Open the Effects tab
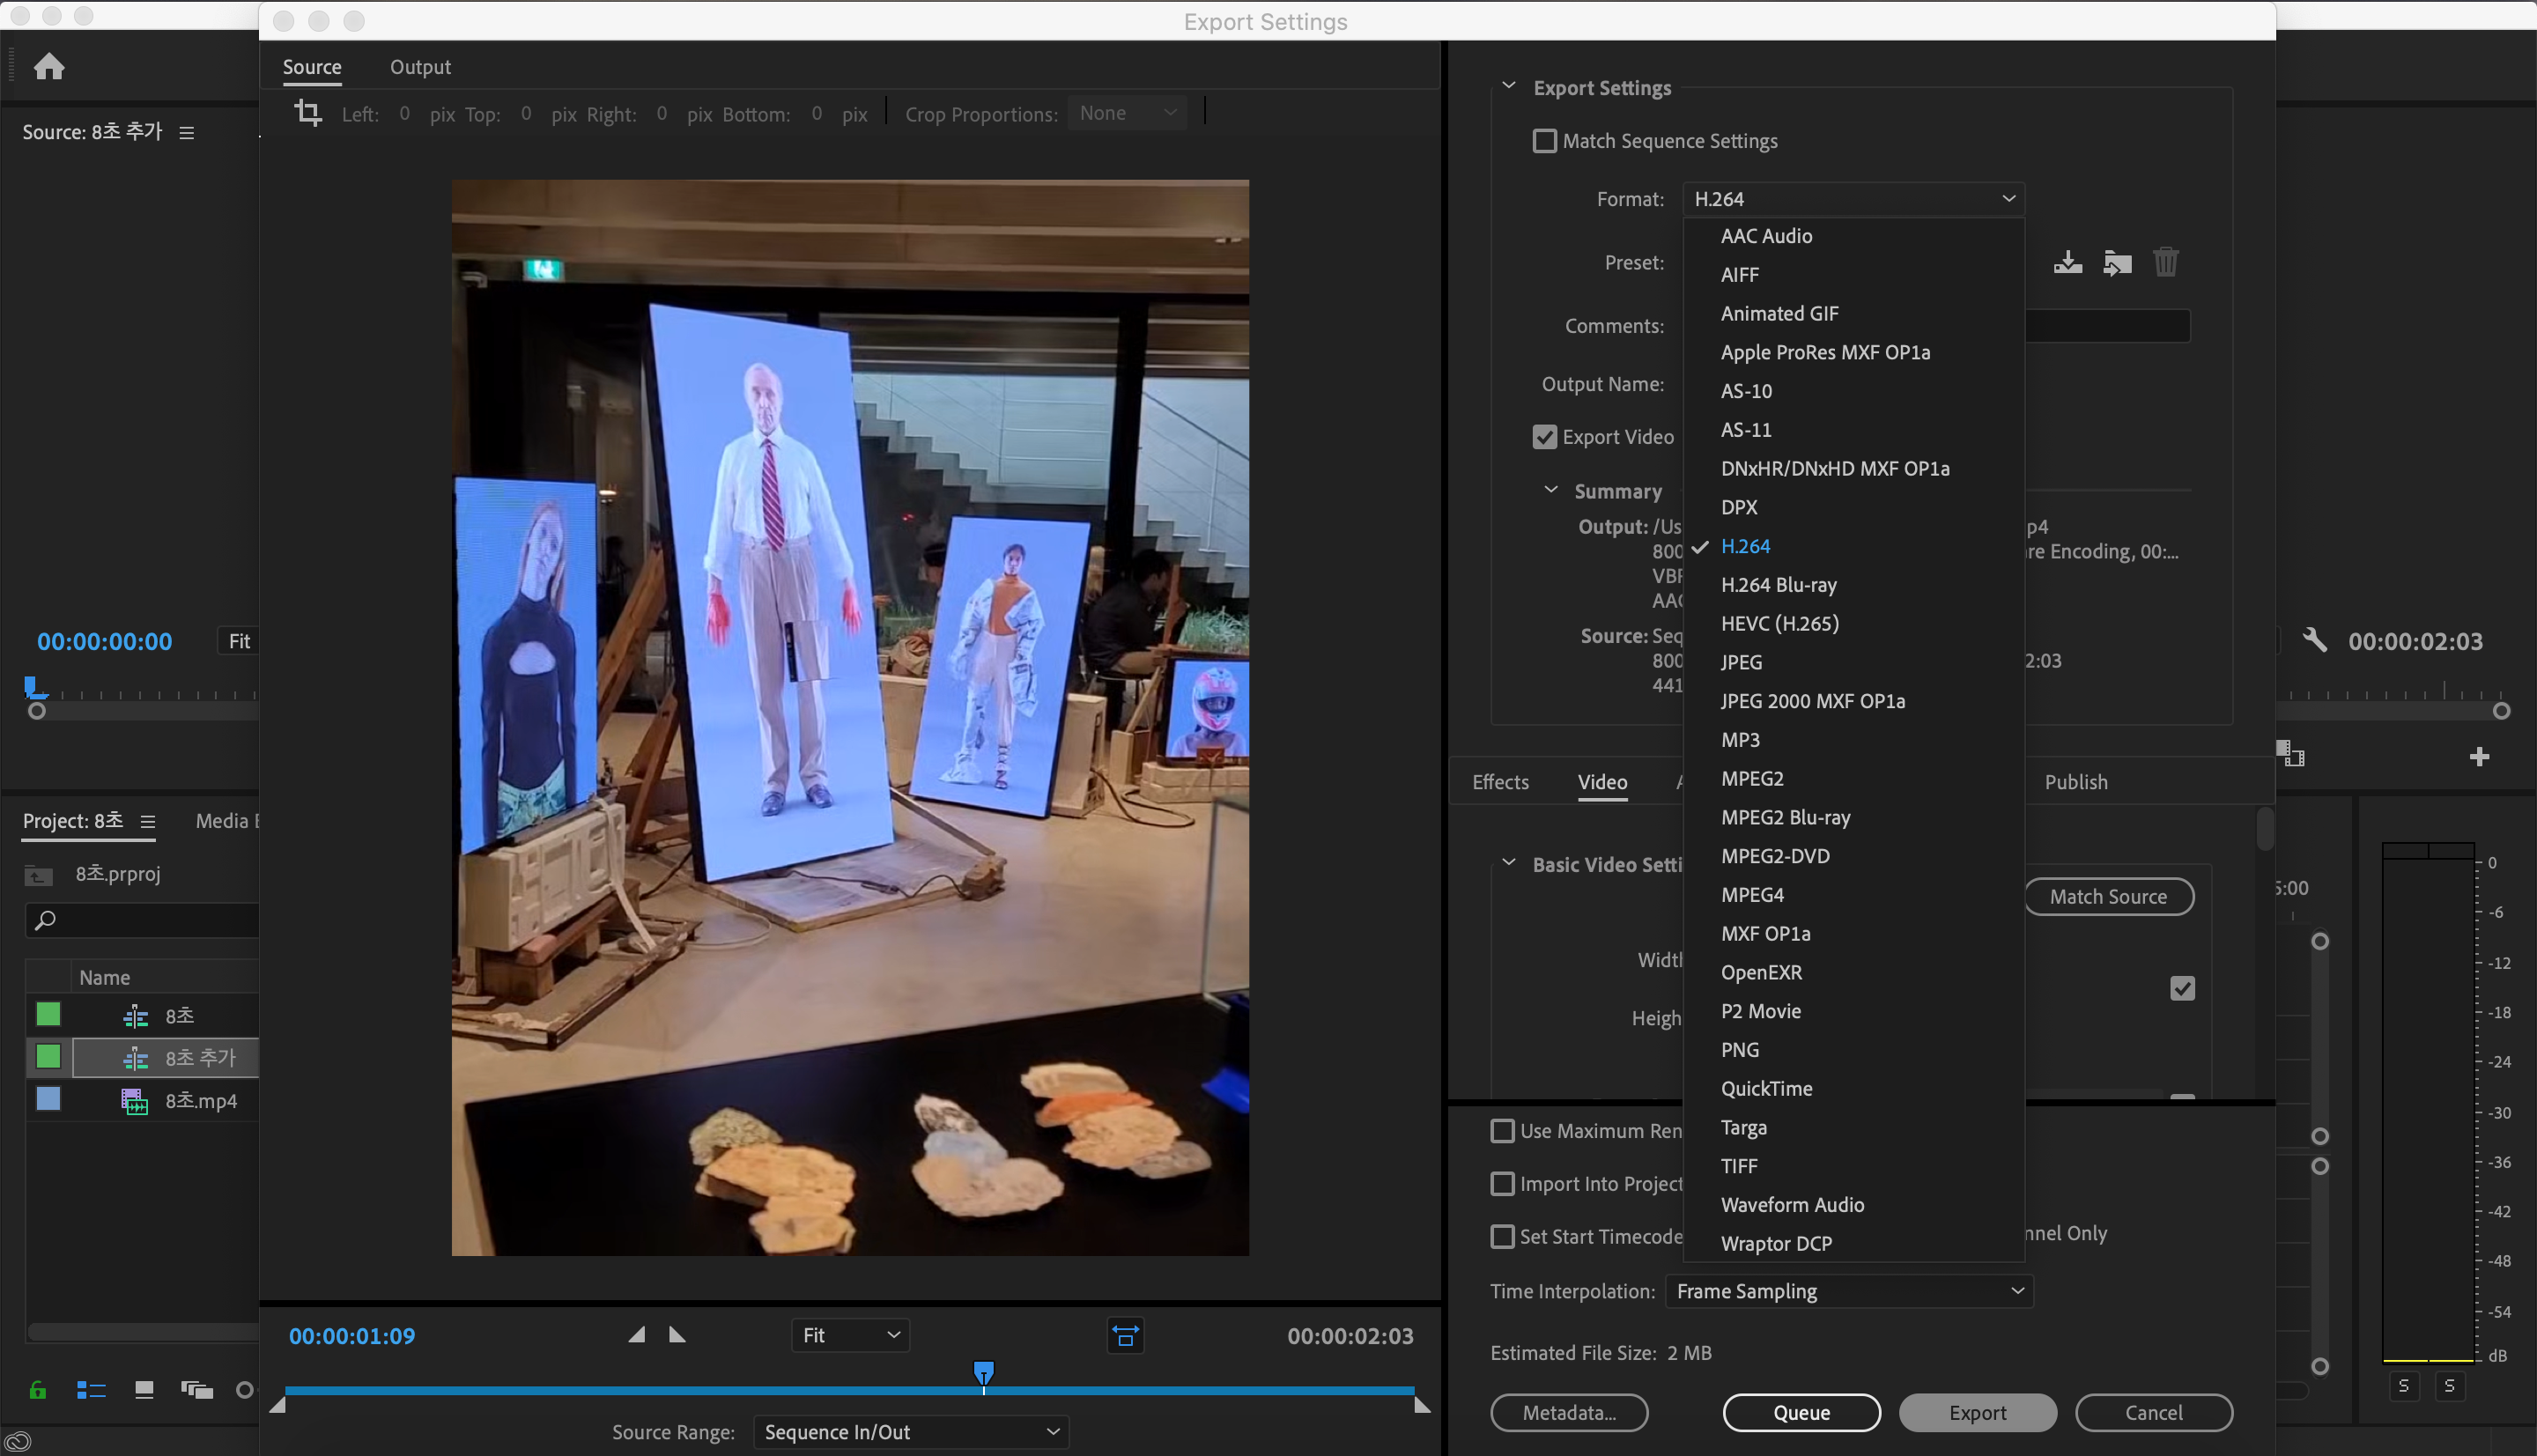This screenshot has height=1456, width=2537. (x=1500, y=782)
